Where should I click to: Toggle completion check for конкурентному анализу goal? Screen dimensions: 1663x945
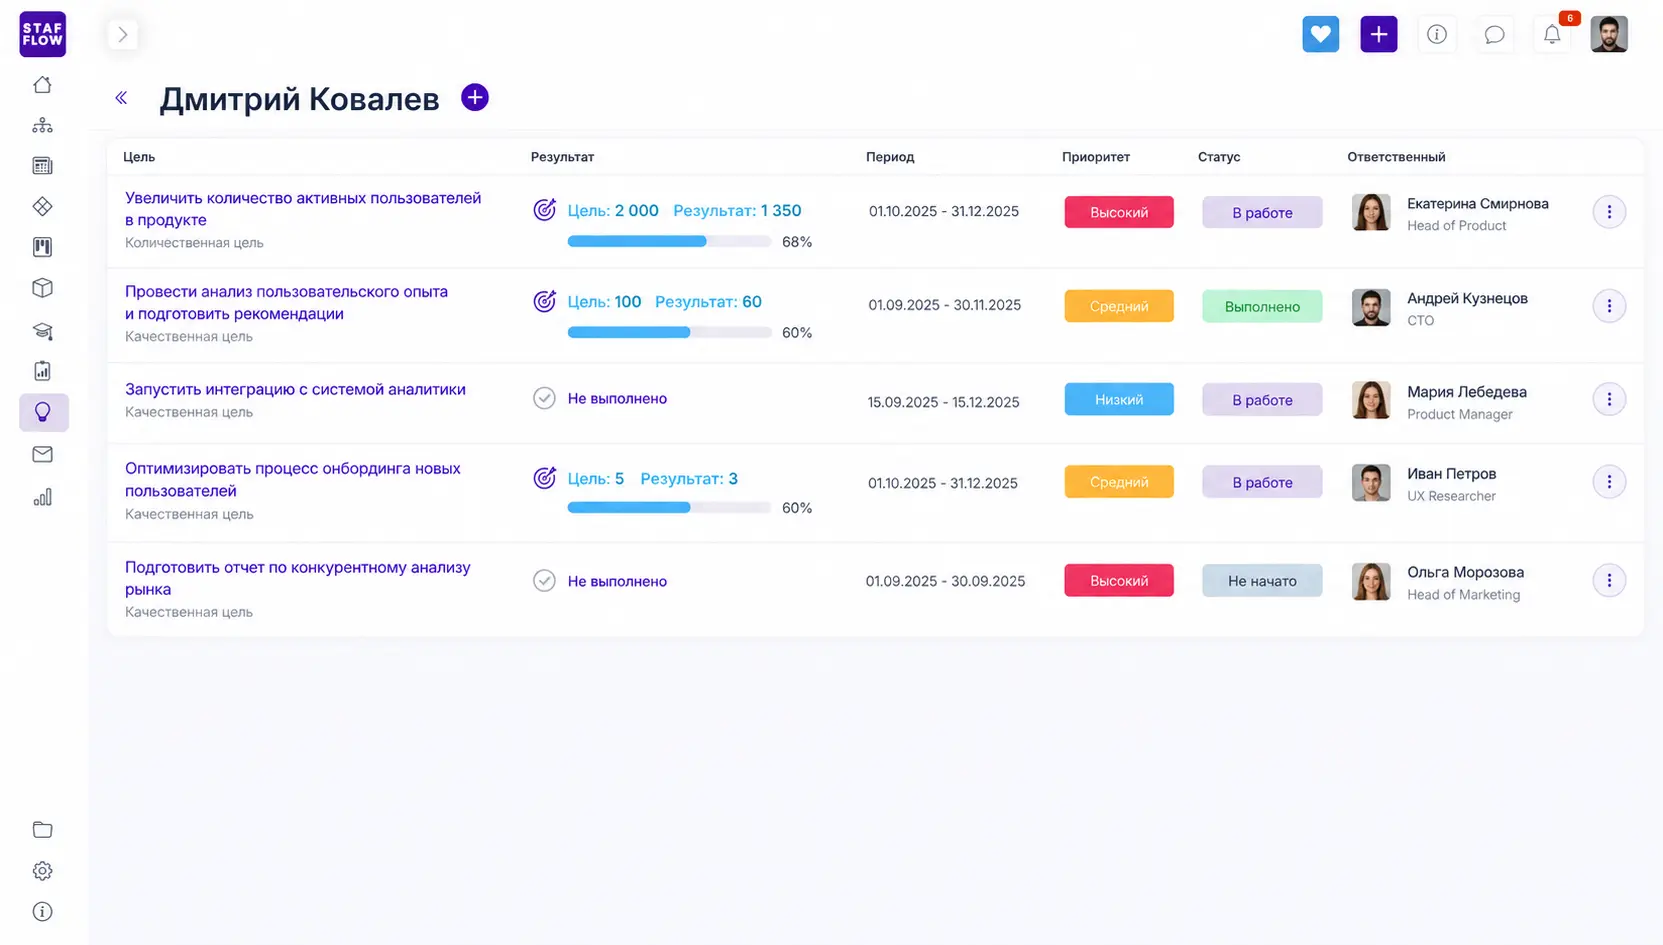(x=544, y=581)
